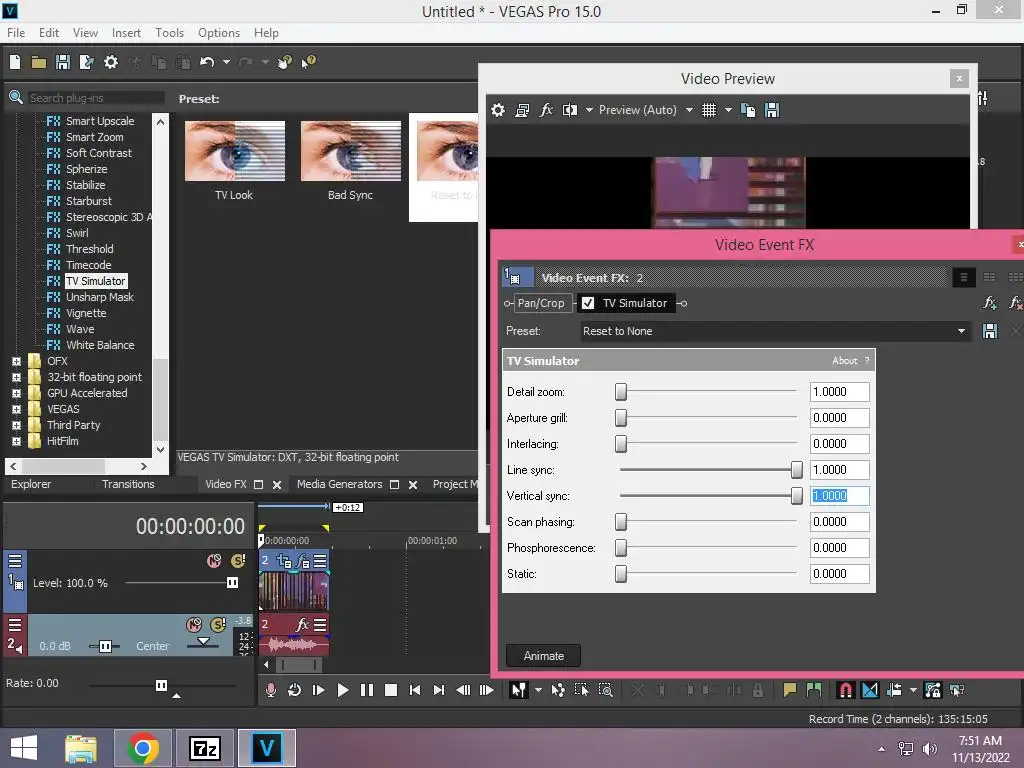Solo the audio track 2

tap(218, 624)
